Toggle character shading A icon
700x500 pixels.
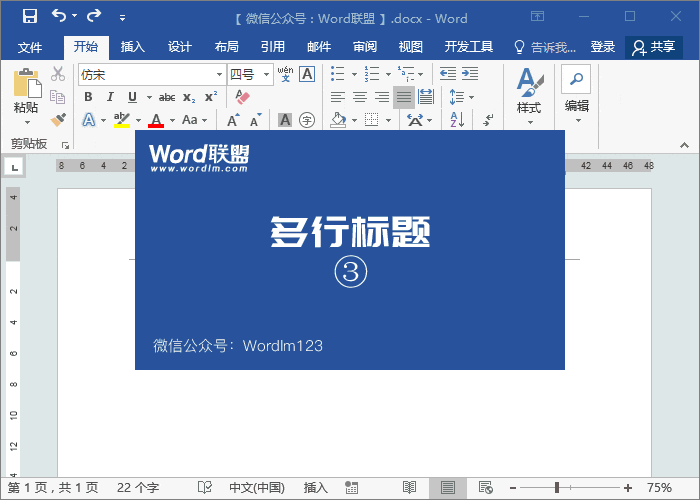point(285,120)
